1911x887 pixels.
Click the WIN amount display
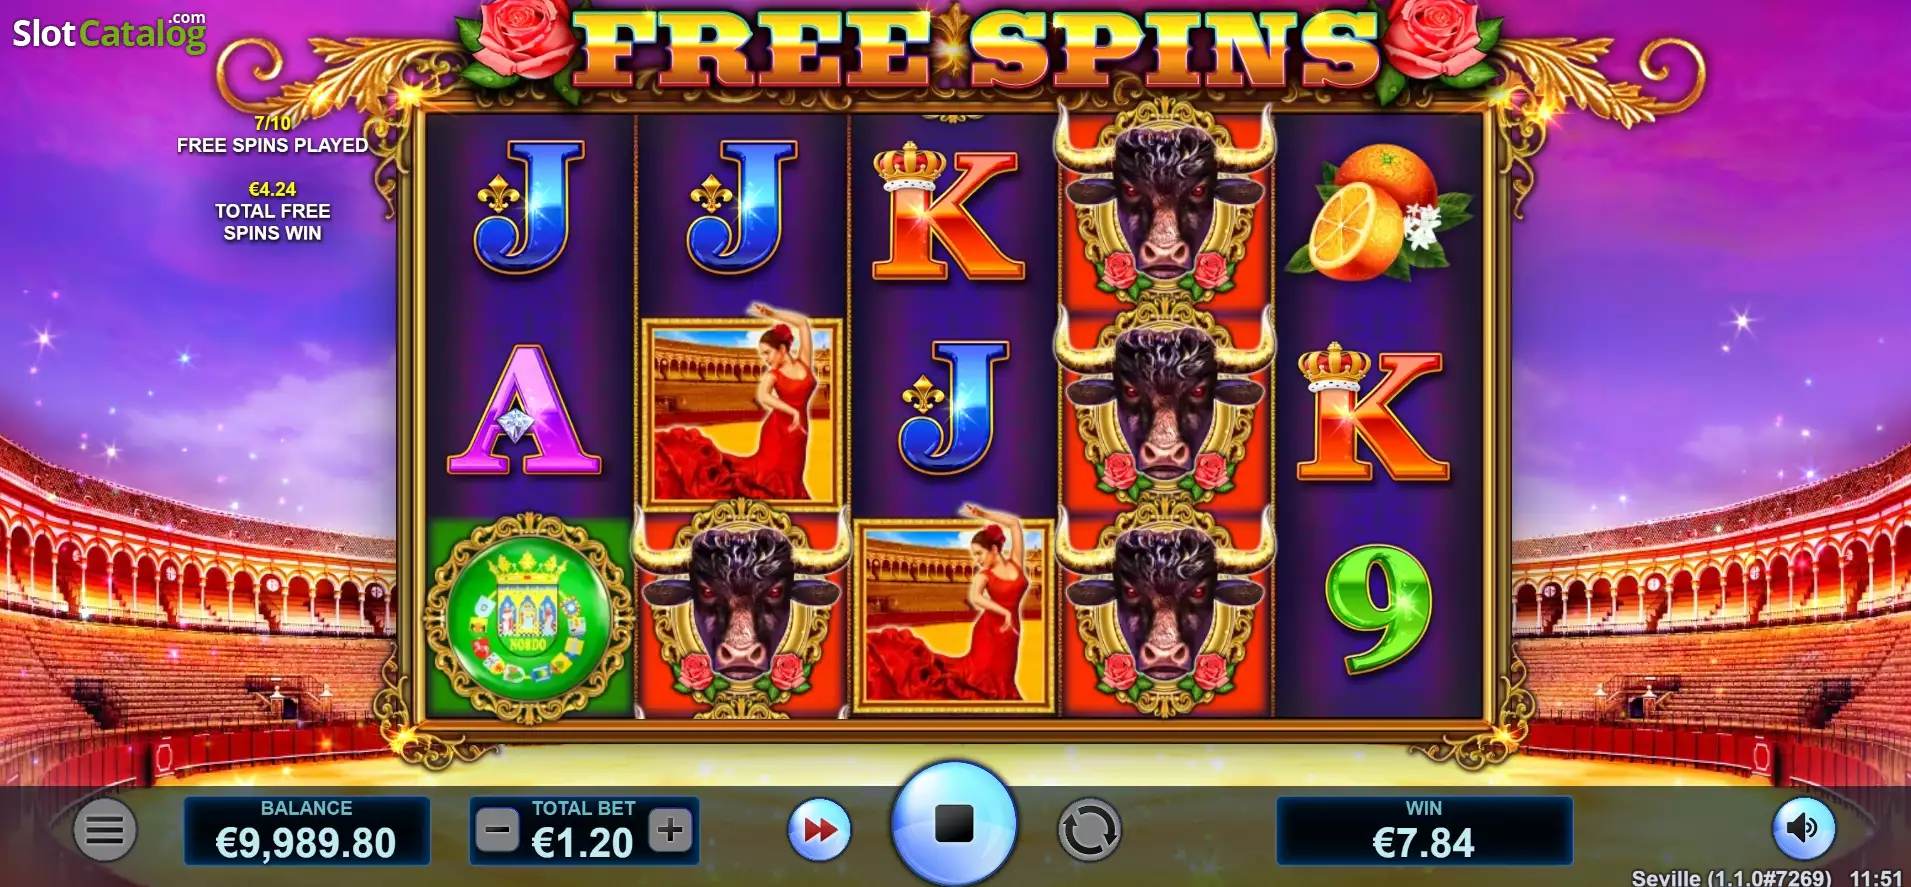click(x=1424, y=831)
